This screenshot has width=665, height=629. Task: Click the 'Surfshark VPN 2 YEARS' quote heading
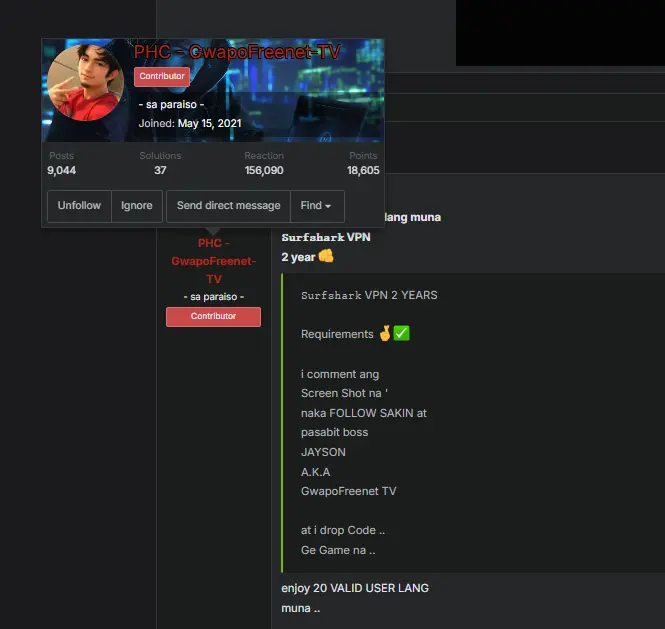pyautogui.click(x=369, y=295)
